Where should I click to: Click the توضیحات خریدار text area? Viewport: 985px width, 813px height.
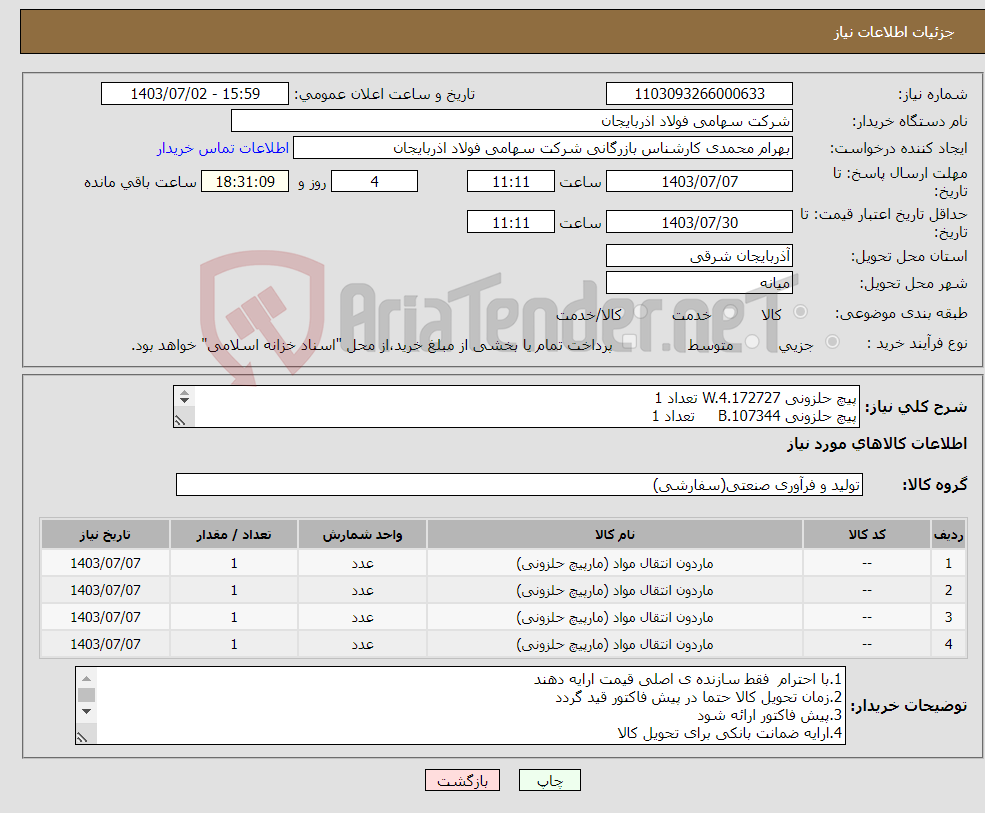(x=460, y=706)
